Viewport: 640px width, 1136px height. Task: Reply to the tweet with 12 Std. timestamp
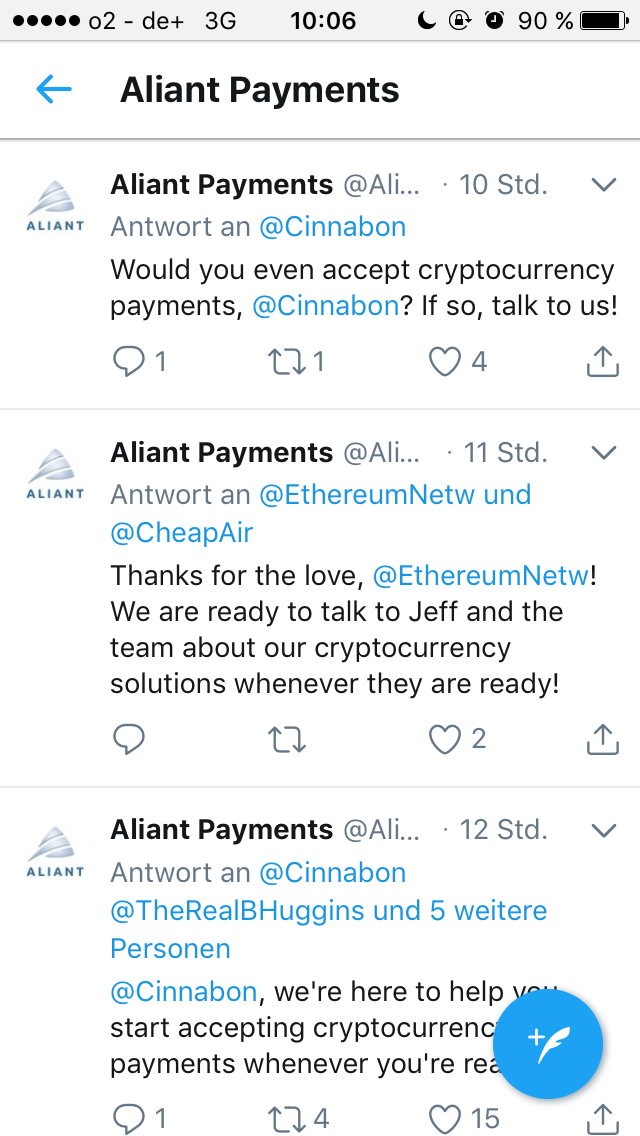(129, 1118)
